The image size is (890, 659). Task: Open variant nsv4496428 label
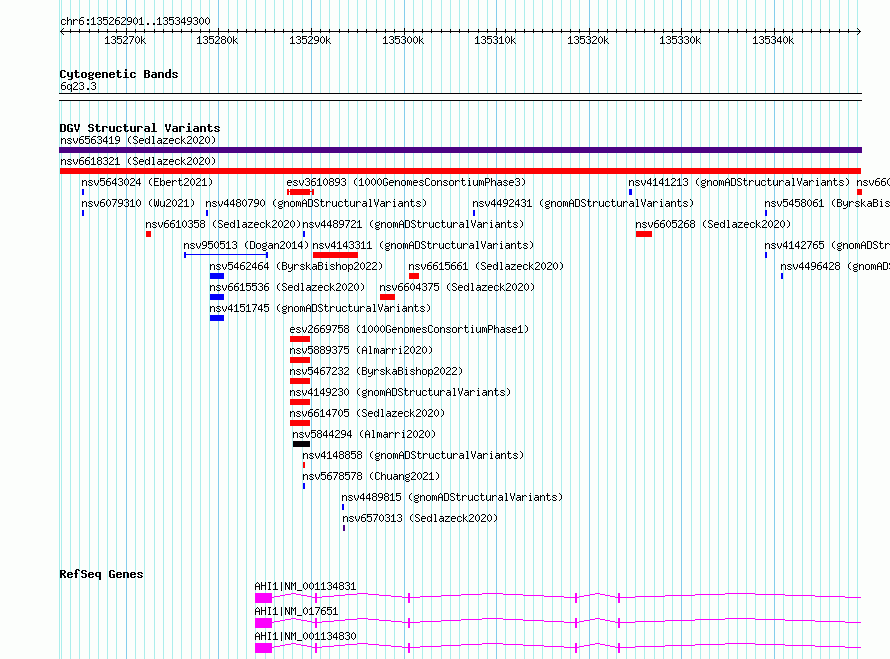(x=834, y=266)
